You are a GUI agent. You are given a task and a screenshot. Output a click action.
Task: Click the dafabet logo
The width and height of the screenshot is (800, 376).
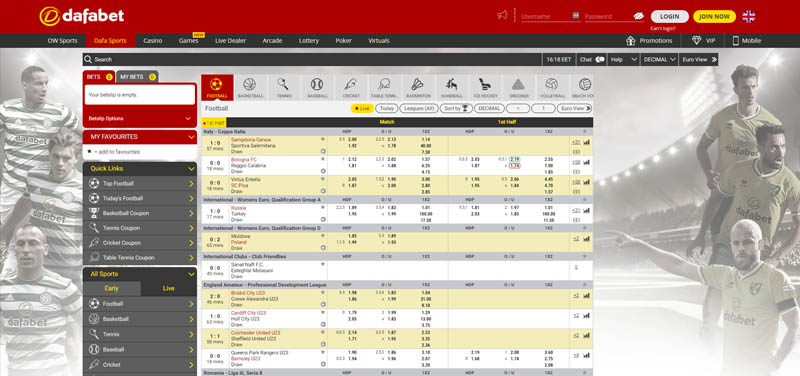82,16
